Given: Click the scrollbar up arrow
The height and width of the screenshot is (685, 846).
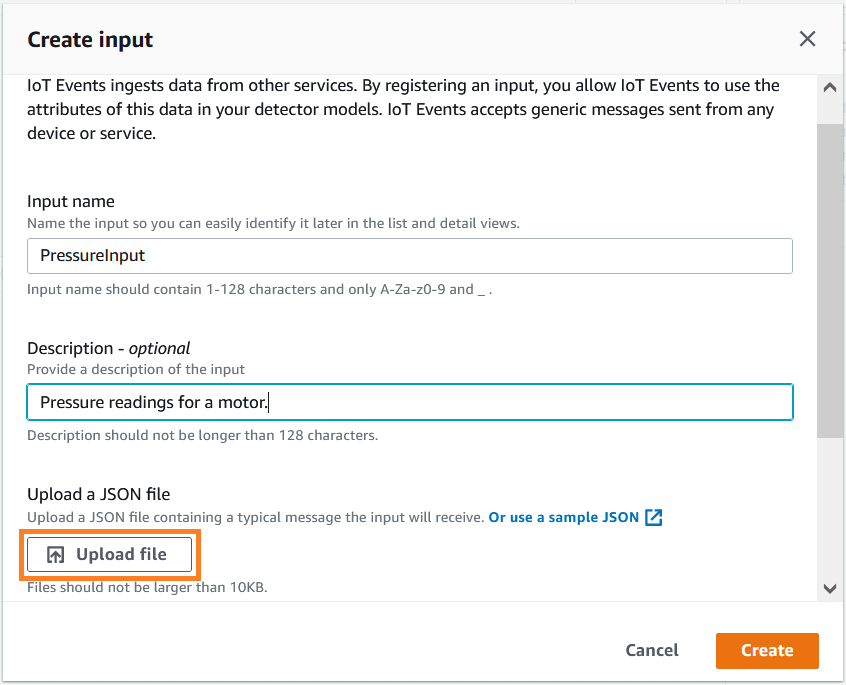Looking at the screenshot, I should click(829, 88).
